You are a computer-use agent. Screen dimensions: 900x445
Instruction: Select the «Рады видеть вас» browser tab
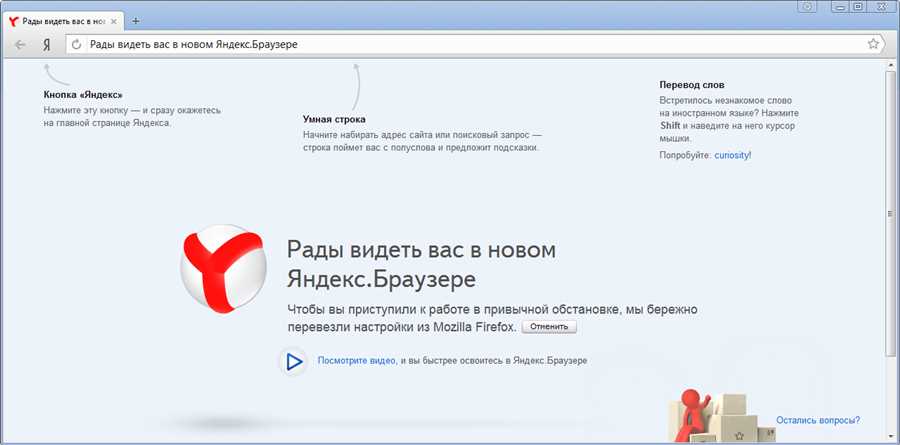pos(60,21)
